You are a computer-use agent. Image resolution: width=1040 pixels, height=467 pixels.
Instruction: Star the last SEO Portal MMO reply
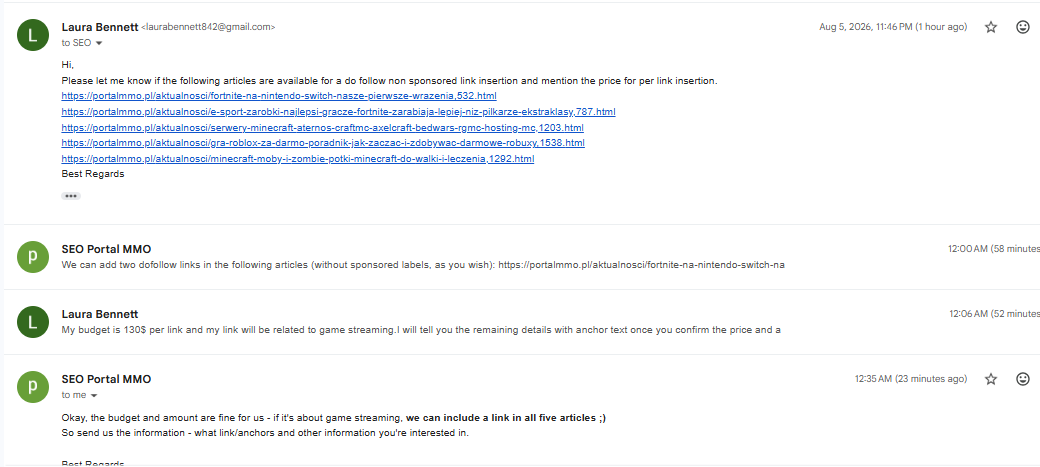click(x=991, y=379)
